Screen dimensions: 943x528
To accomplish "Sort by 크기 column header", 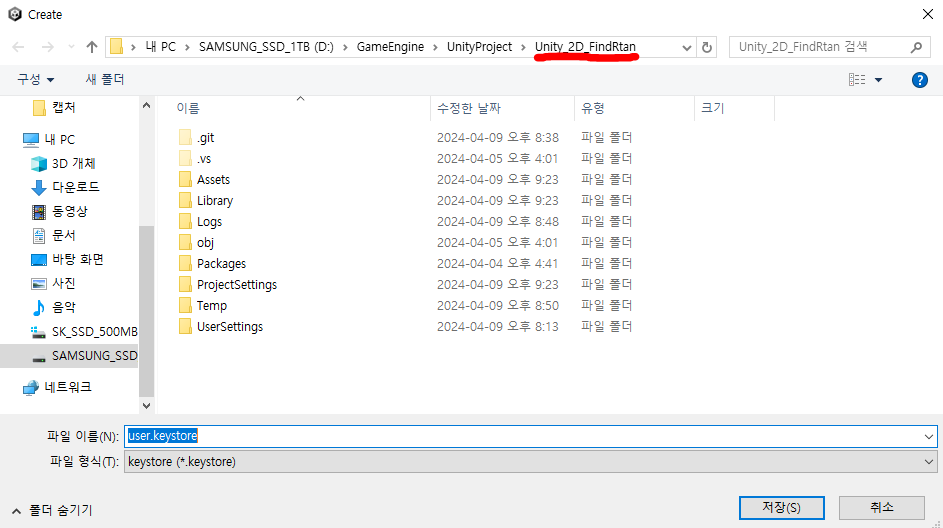I will click(713, 108).
